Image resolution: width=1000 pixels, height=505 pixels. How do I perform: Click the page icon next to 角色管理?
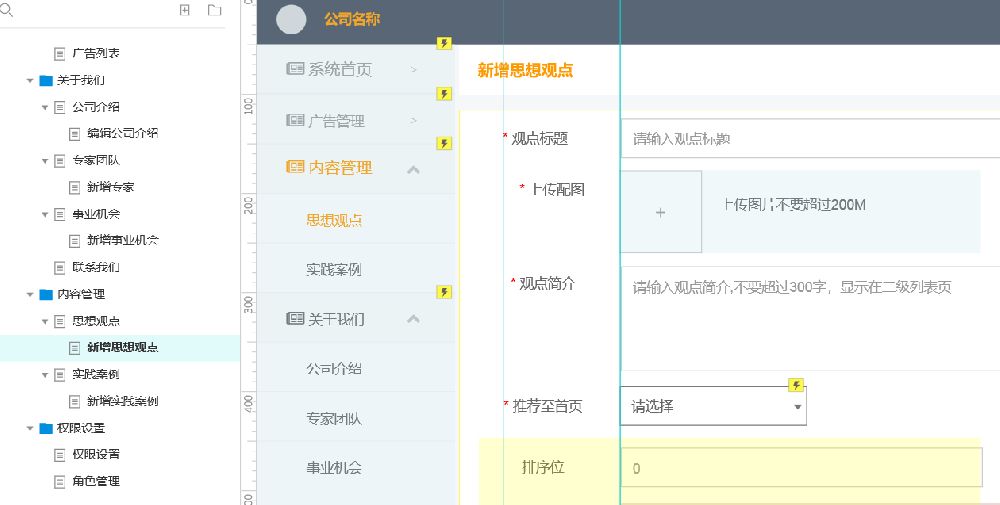click(x=59, y=482)
